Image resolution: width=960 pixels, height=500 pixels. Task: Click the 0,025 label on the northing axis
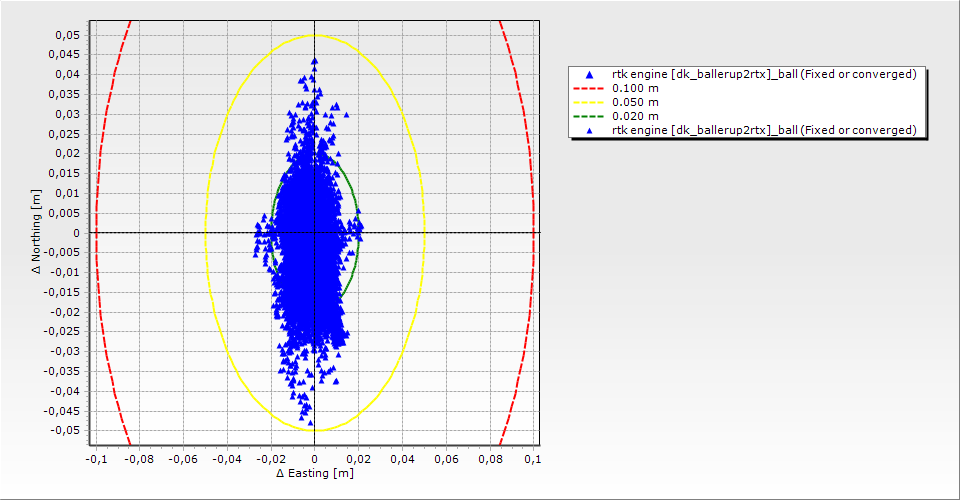[x=64, y=134]
